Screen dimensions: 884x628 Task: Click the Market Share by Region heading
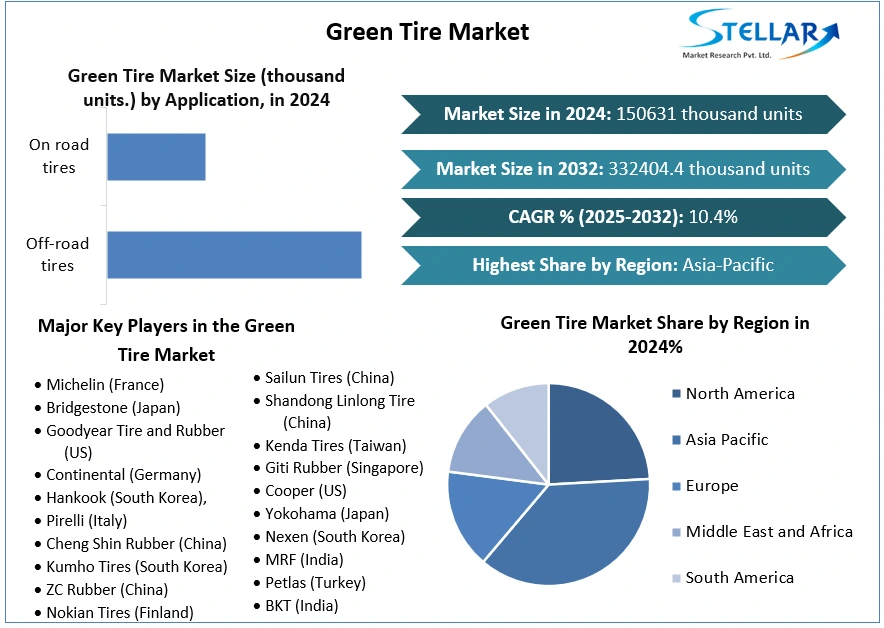[x=654, y=335]
